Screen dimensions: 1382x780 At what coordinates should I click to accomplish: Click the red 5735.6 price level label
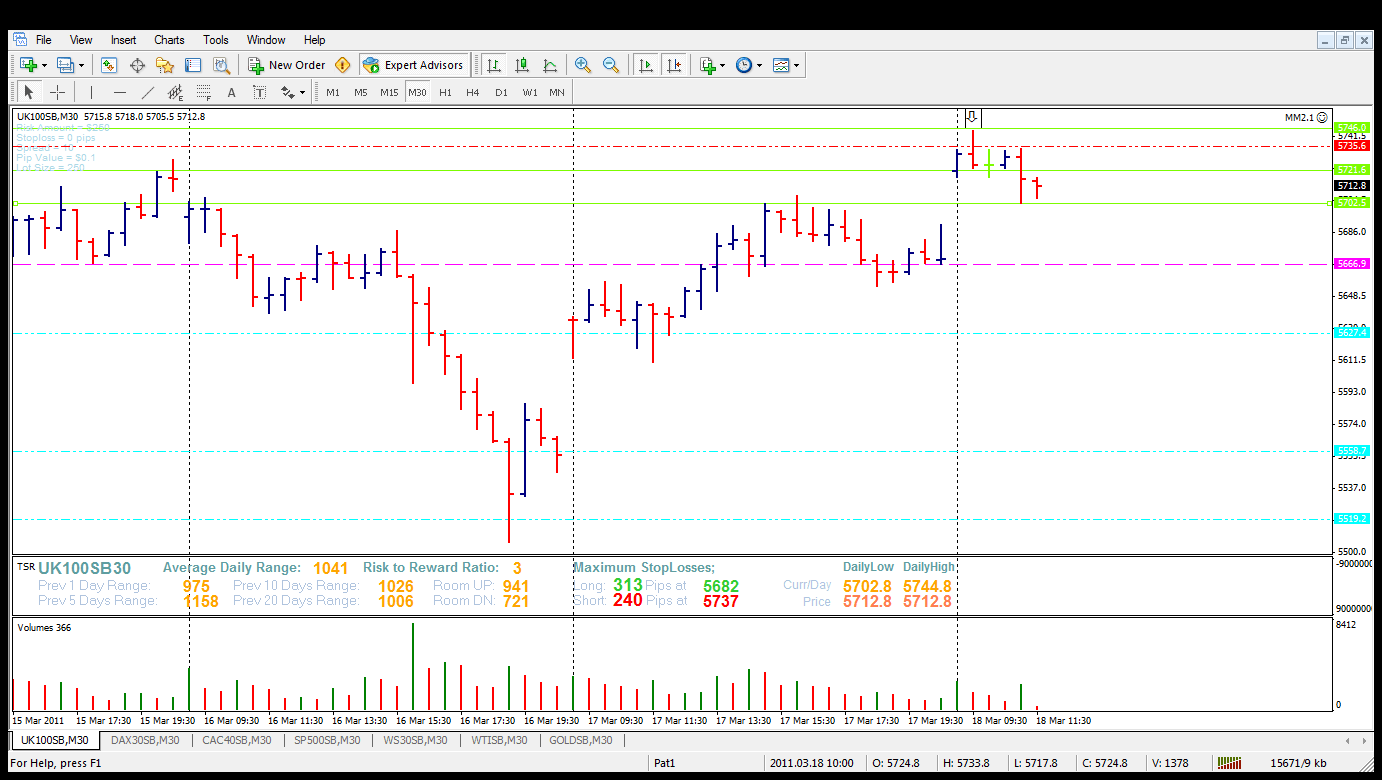(x=1352, y=145)
